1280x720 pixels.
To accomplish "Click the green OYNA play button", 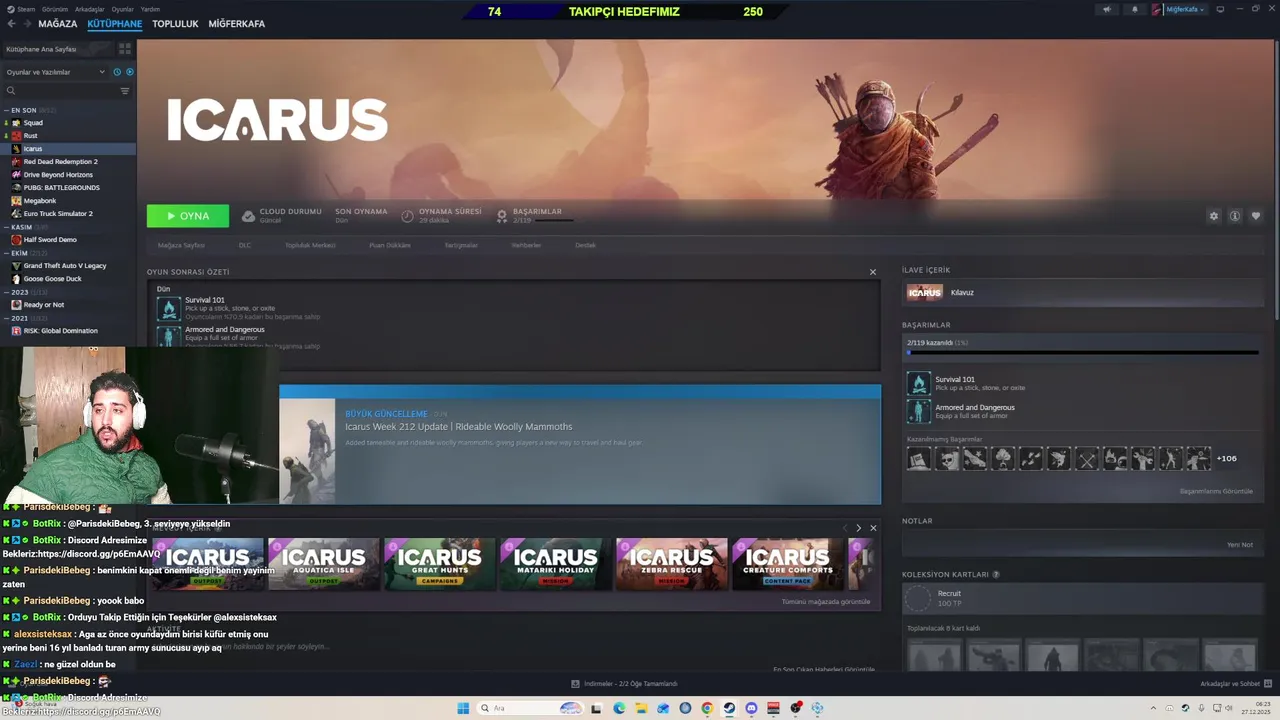I will tap(187, 216).
